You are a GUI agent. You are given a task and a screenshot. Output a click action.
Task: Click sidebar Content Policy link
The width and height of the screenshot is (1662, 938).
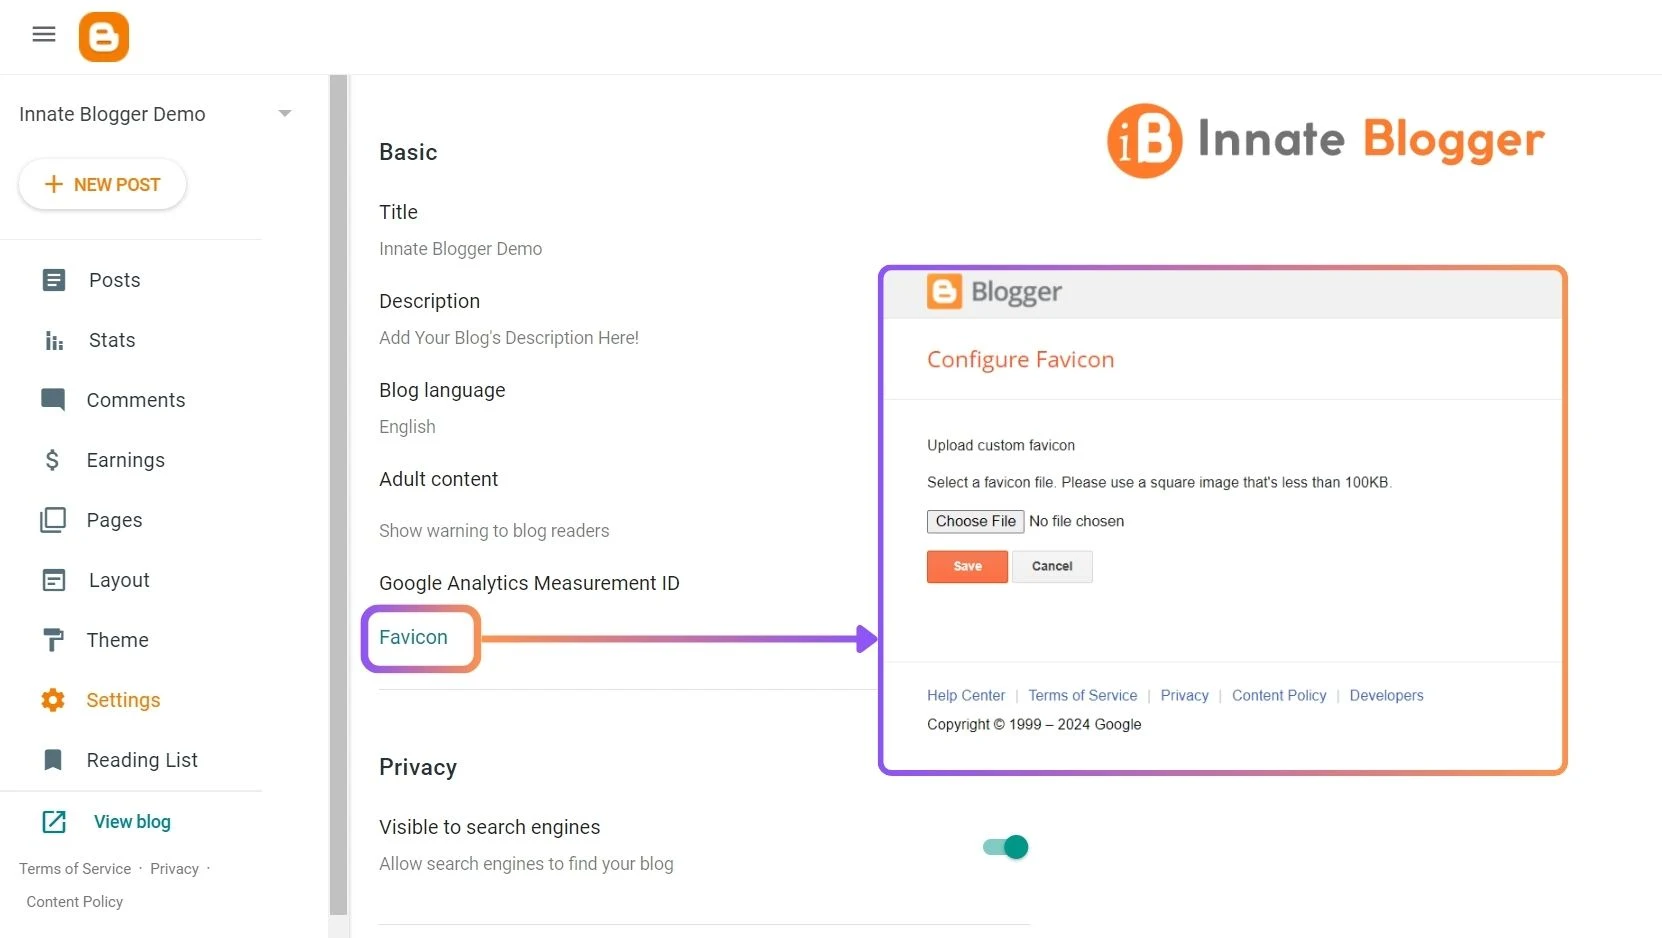click(75, 902)
